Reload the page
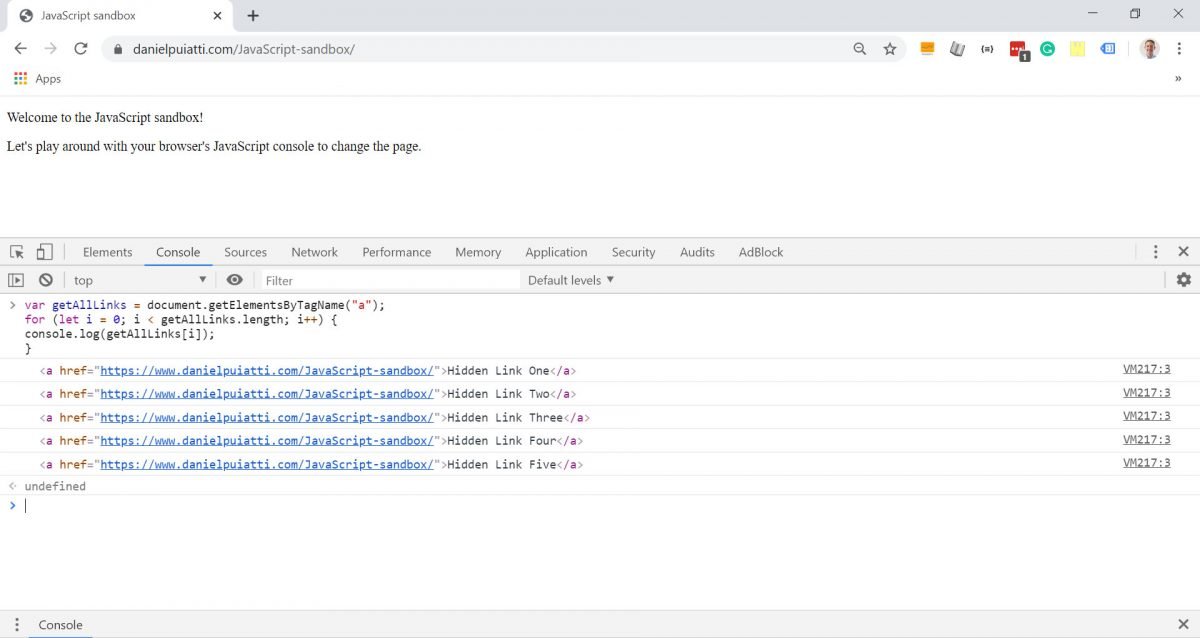 coord(81,48)
